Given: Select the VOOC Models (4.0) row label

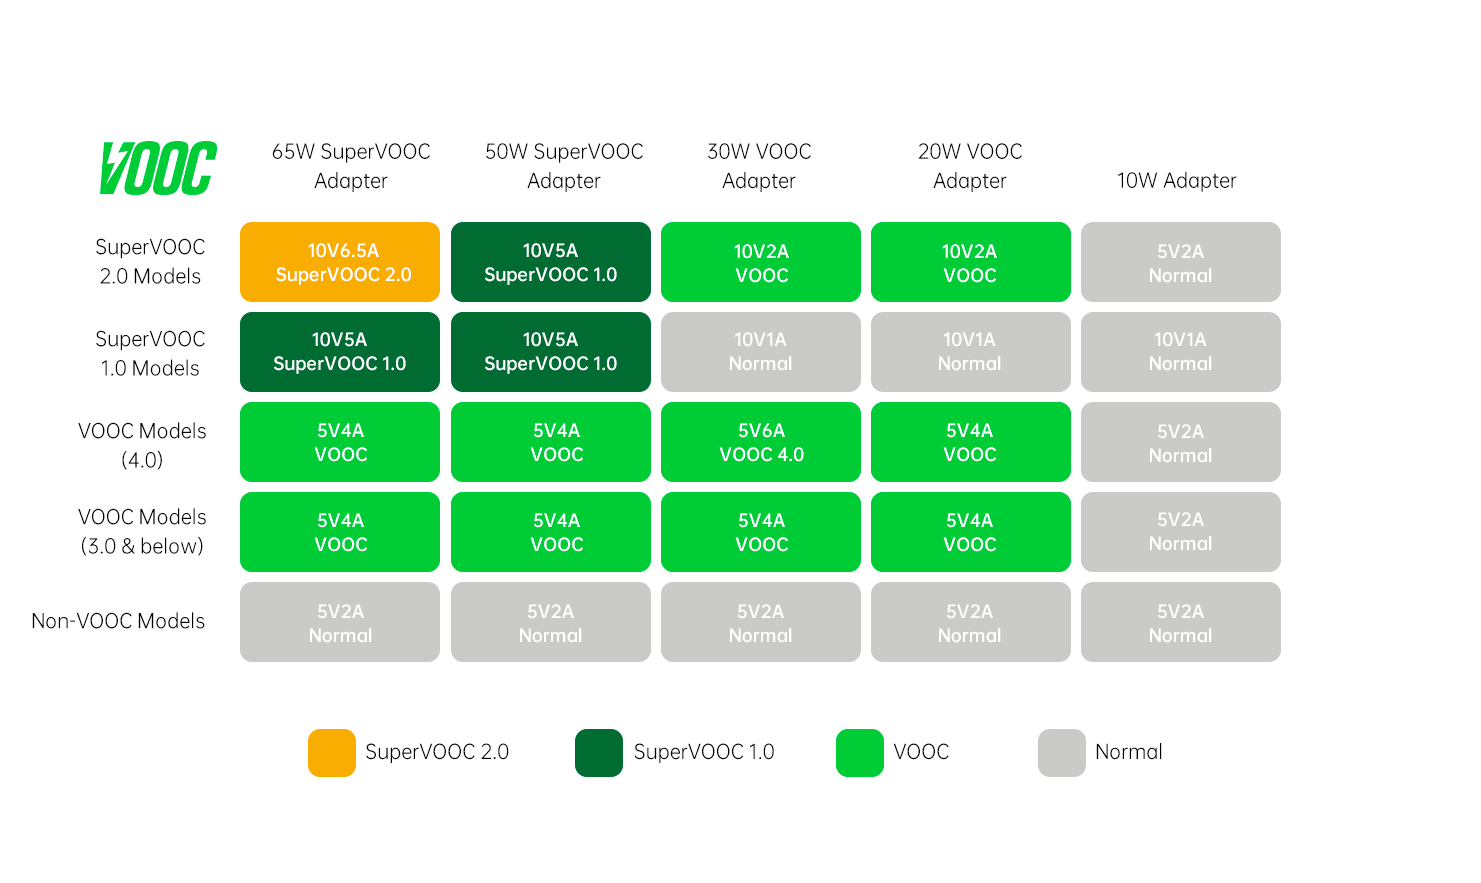Looking at the screenshot, I should click(x=142, y=445).
